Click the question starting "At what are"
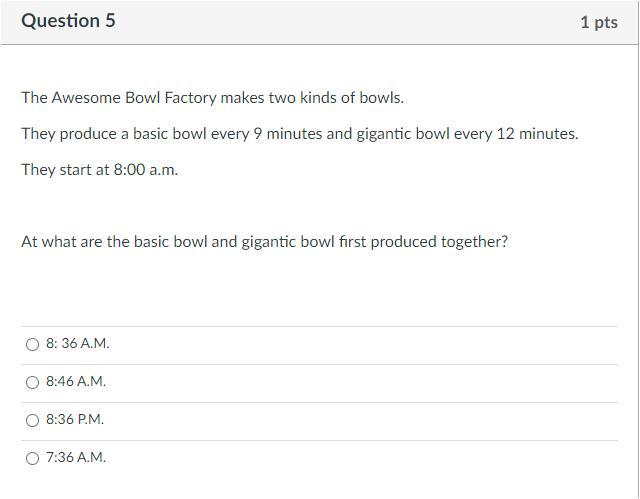Image resolution: width=640 pixels, height=499 pixels. [264, 242]
